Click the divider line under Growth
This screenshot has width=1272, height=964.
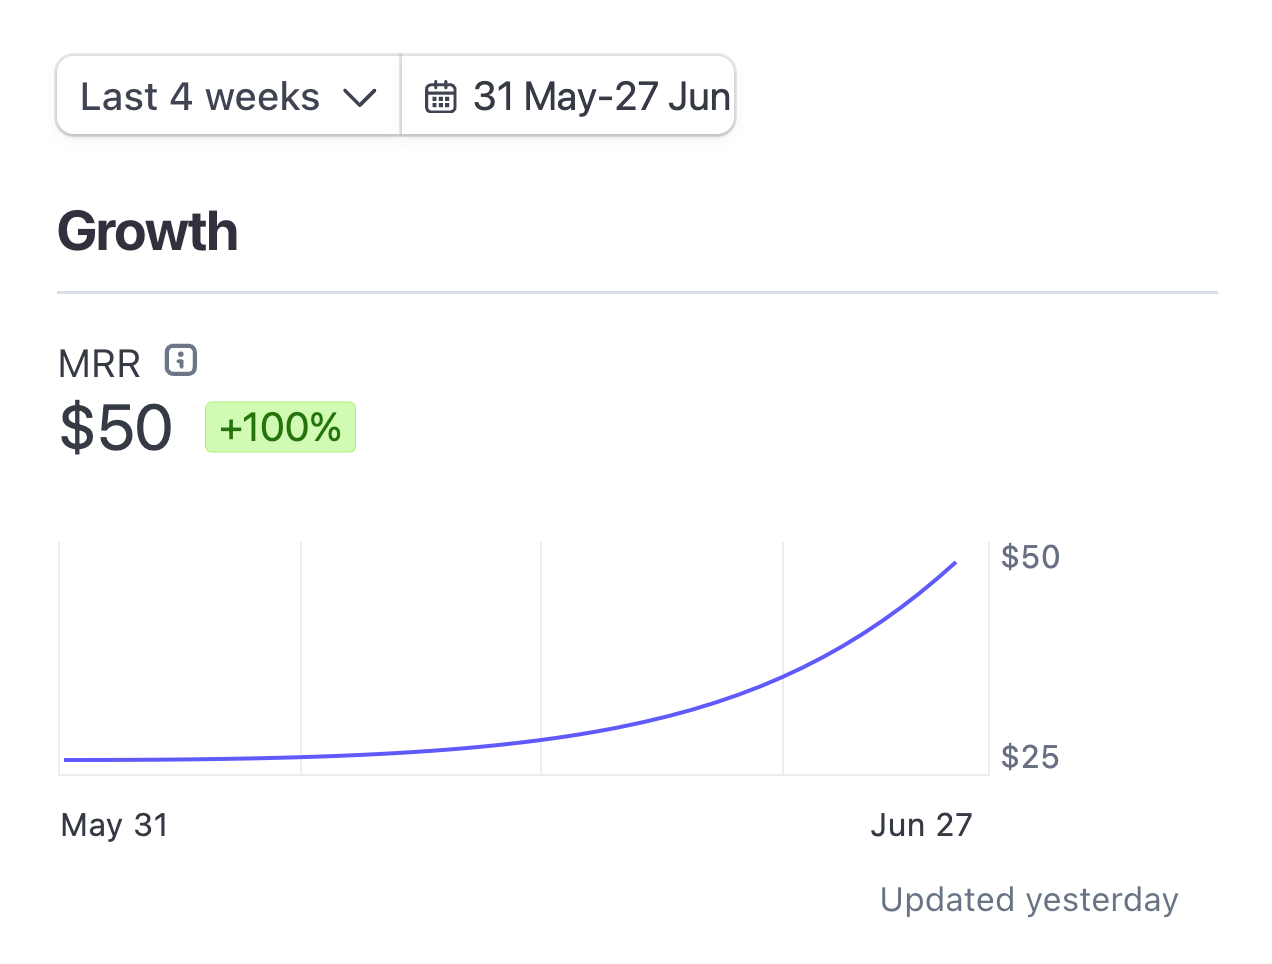(637, 293)
